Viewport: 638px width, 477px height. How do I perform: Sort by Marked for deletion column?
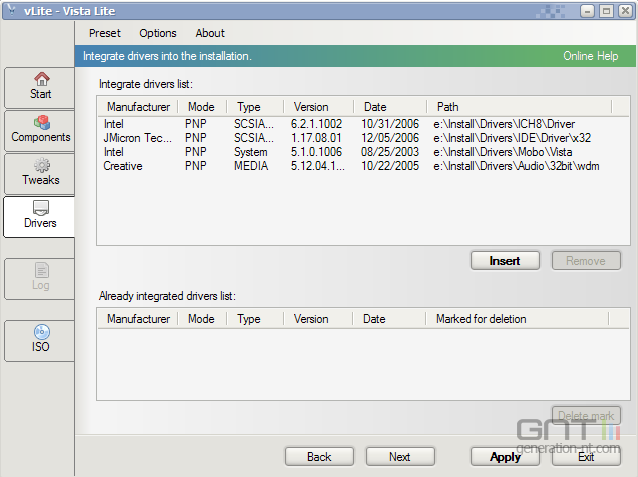tap(517, 319)
